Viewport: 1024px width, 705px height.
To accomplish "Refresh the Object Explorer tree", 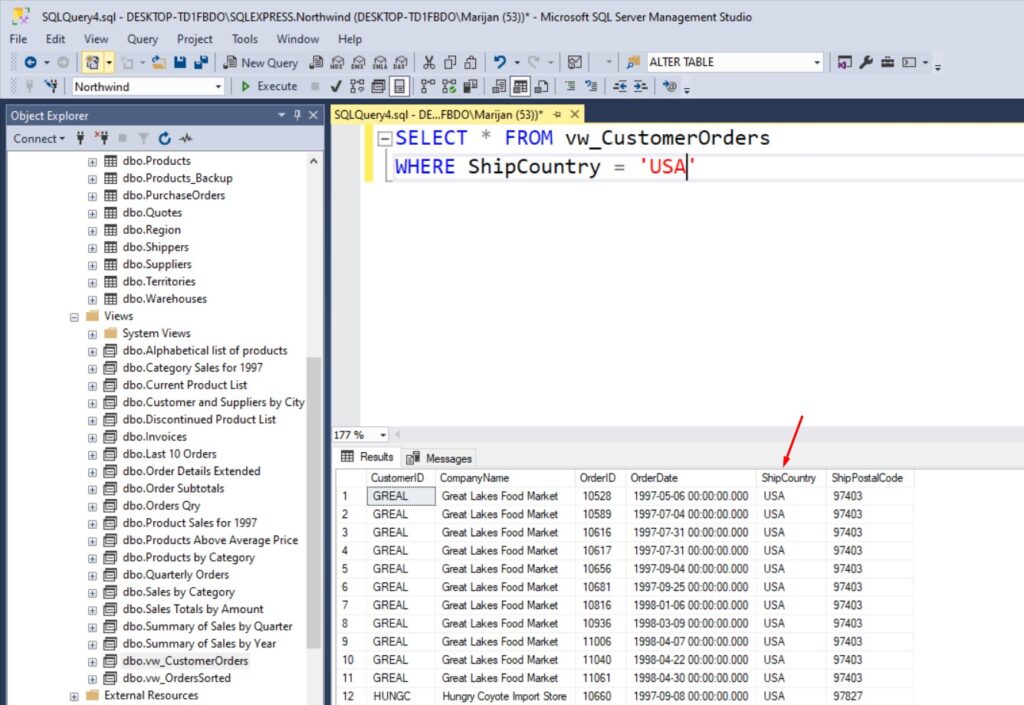I will (165, 139).
